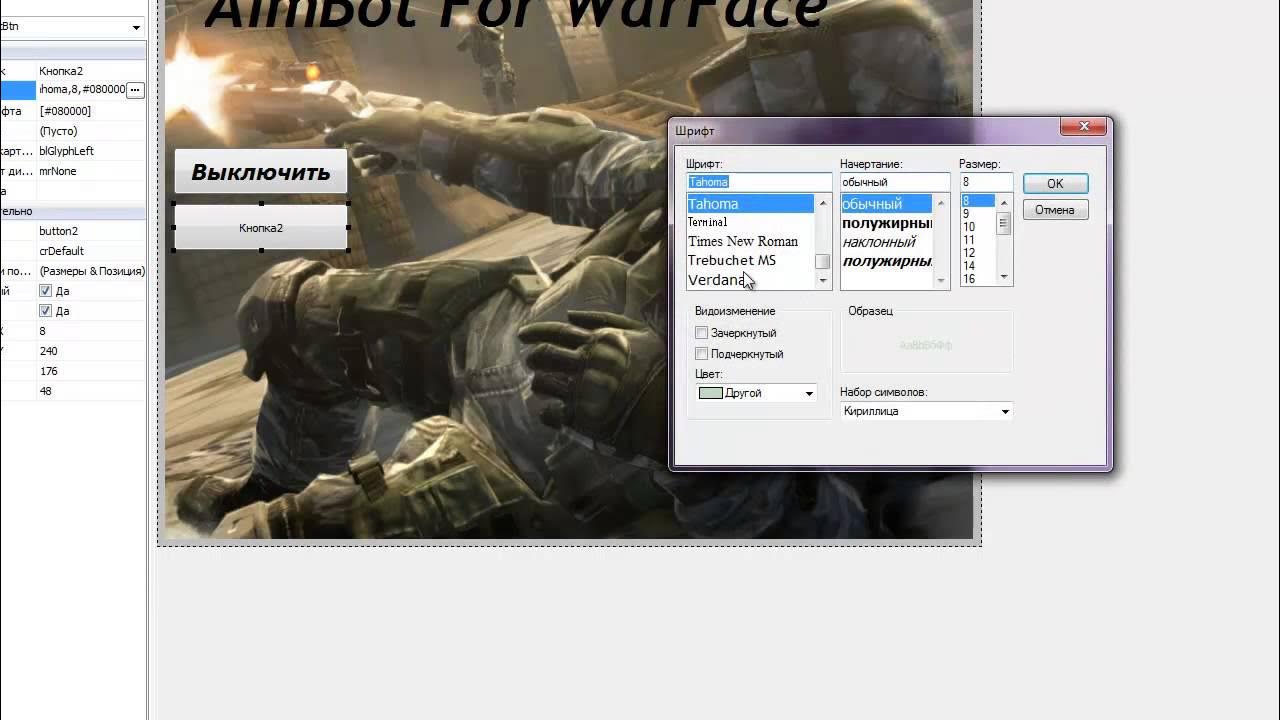Select size 9 in the size list
The height and width of the screenshot is (720, 1280).
coord(977,214)
